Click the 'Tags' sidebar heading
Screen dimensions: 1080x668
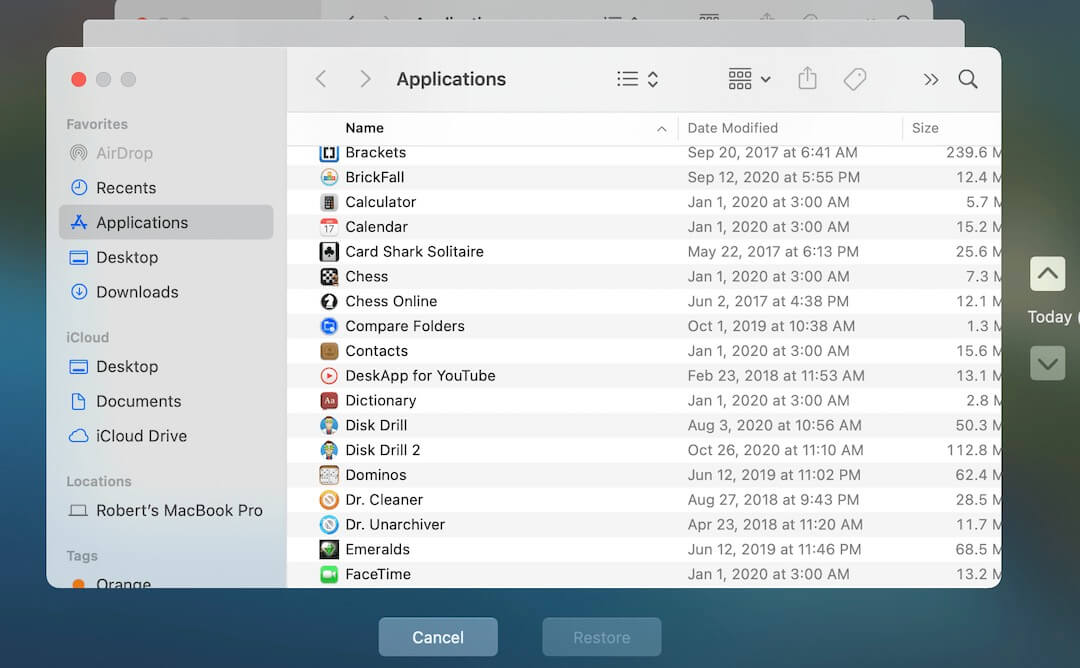click(x=82, y=556)
